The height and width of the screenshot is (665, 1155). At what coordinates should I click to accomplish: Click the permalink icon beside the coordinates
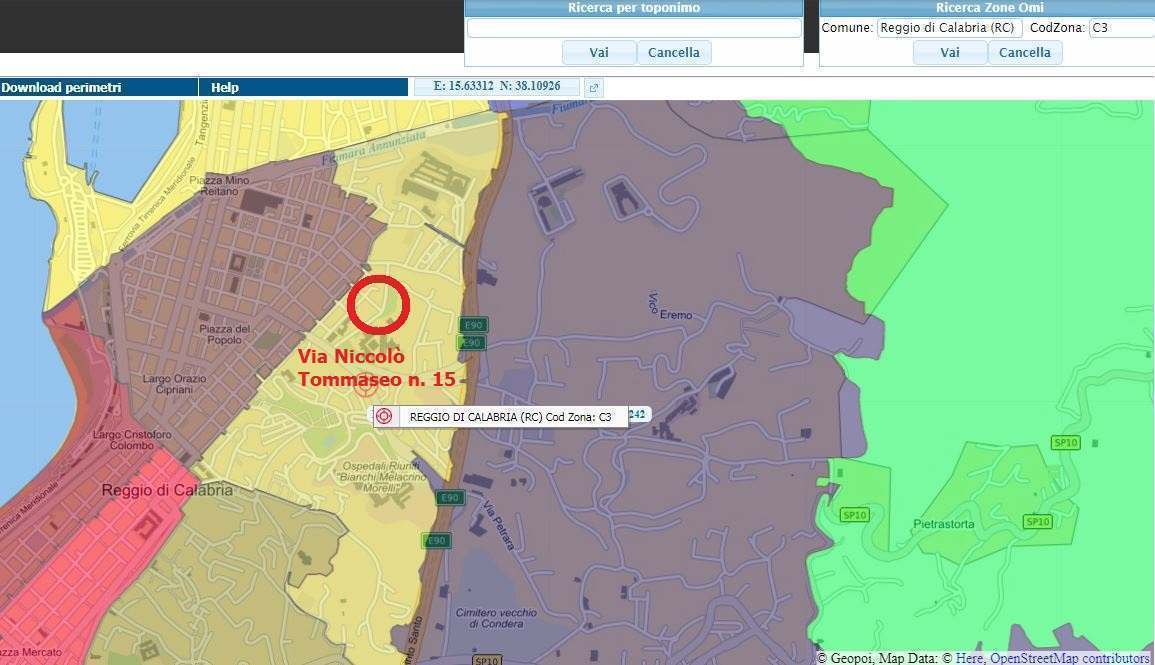[x=593, y=88]
